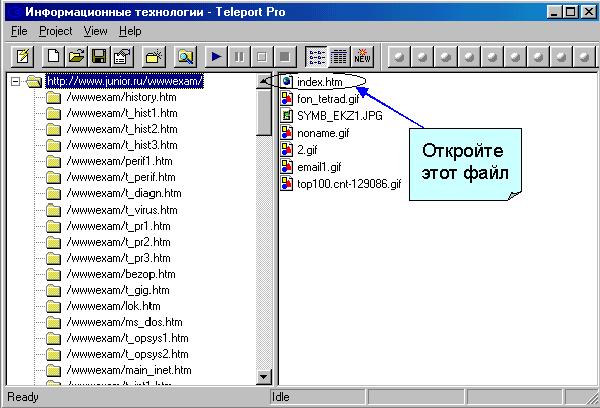This screenshot has height=408, width=600.
Task: Click the fon_tetrad.gif file icon
Action: 287,98
